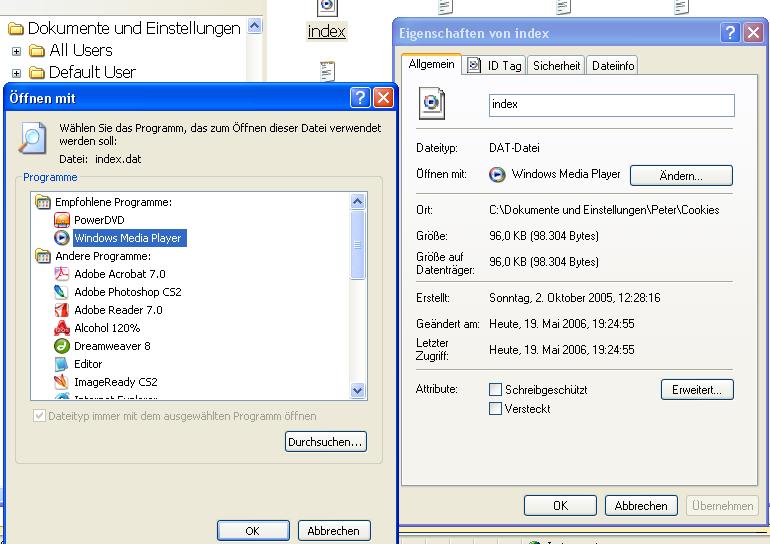Viewport: 770px width, 544px height.
Task: Click Windows Media Player icon in list
Action: 62,238
